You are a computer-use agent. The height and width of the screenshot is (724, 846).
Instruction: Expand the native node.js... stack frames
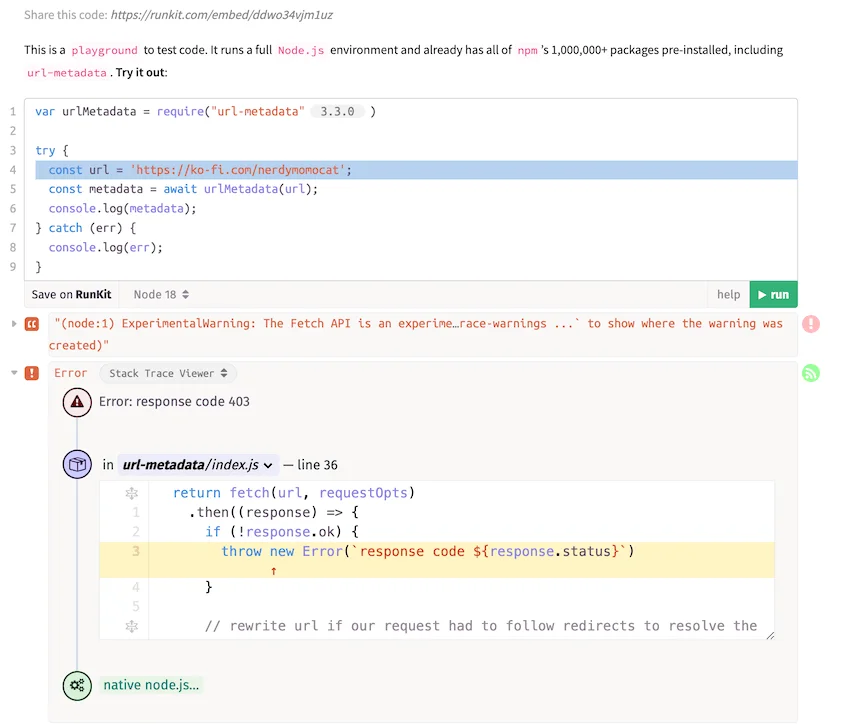pos(151,685)
